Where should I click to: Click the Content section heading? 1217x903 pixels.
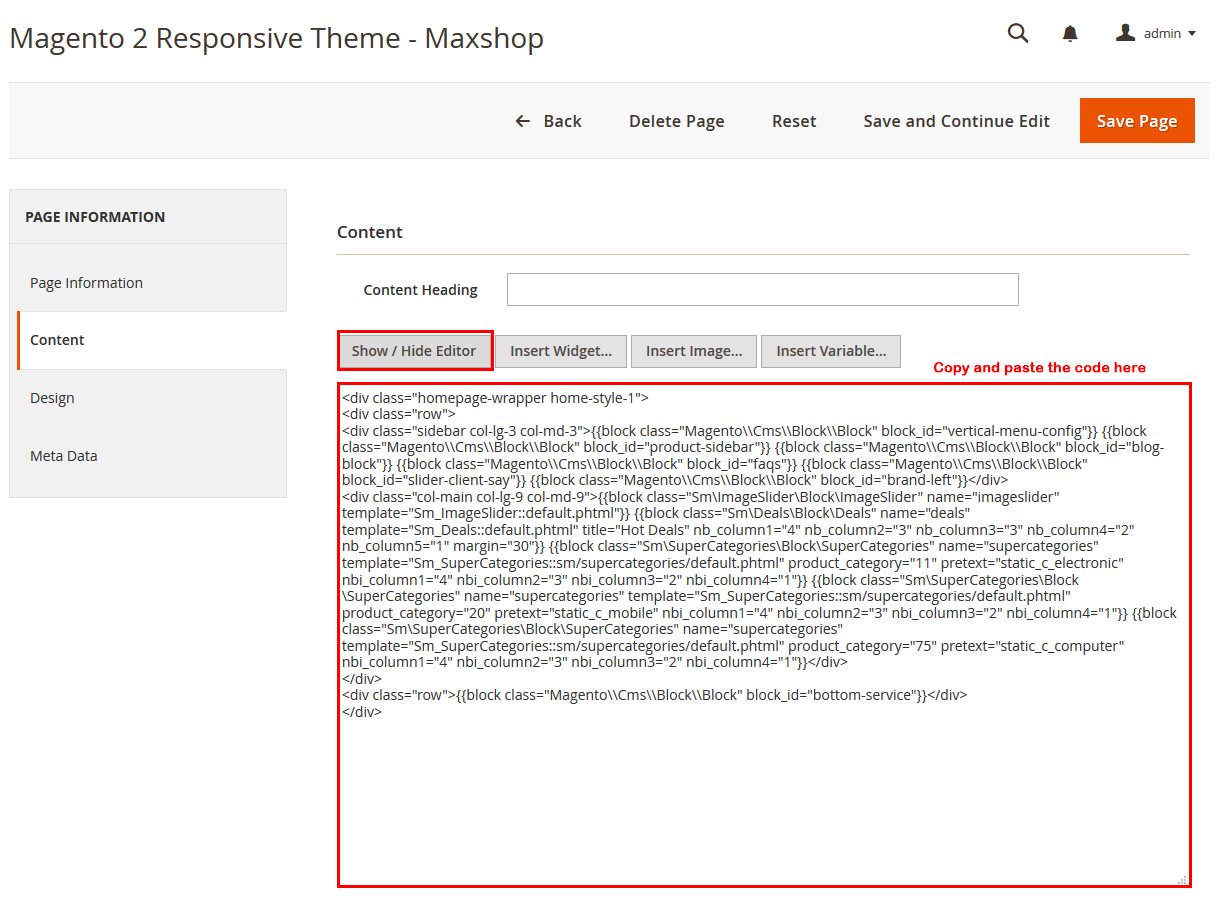coord(370,232)
